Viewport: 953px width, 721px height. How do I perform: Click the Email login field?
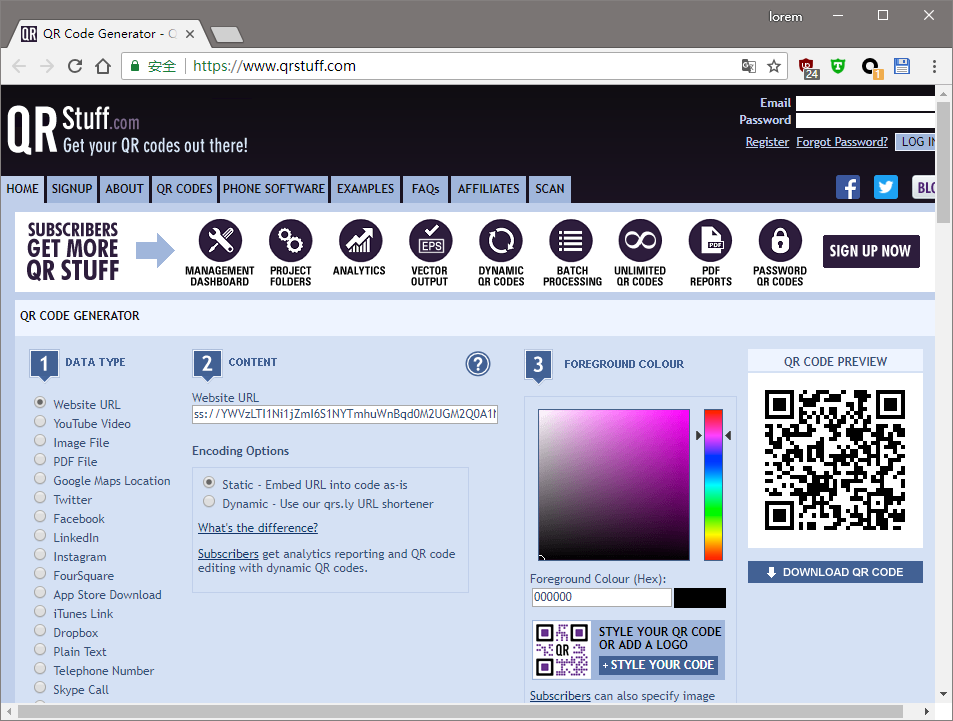(x=865, y=103)
